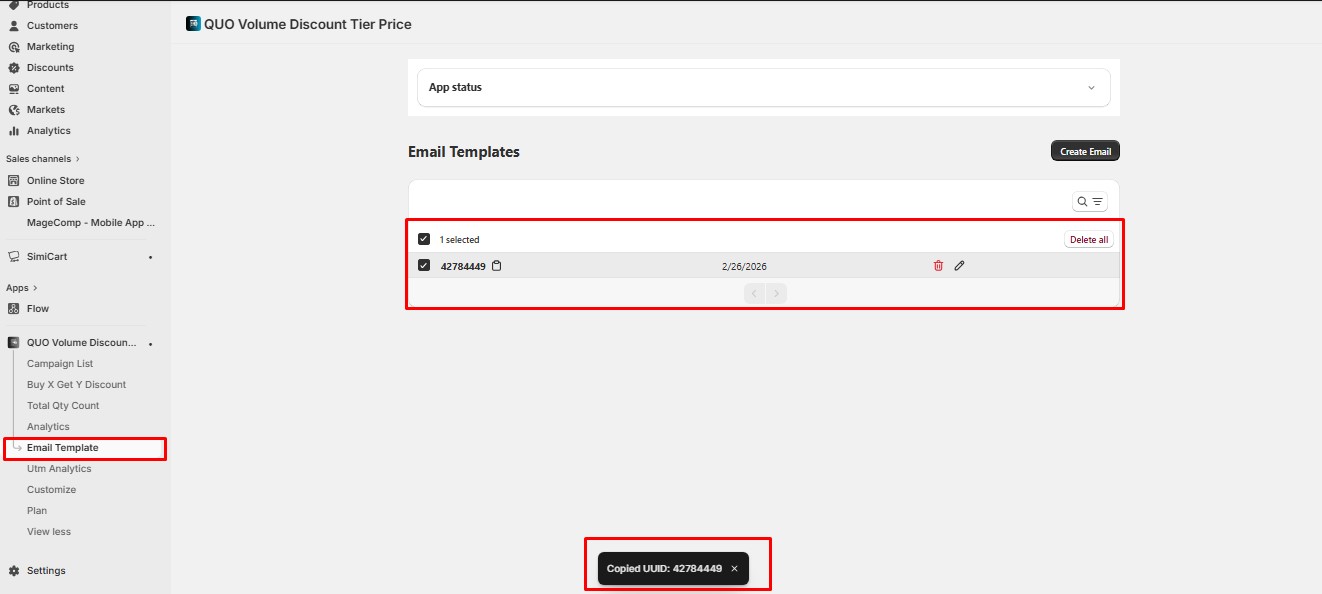Click the red trash delete icon
Image resolution: width=1322 pixels, height=594 pixels.
(938, 266)
